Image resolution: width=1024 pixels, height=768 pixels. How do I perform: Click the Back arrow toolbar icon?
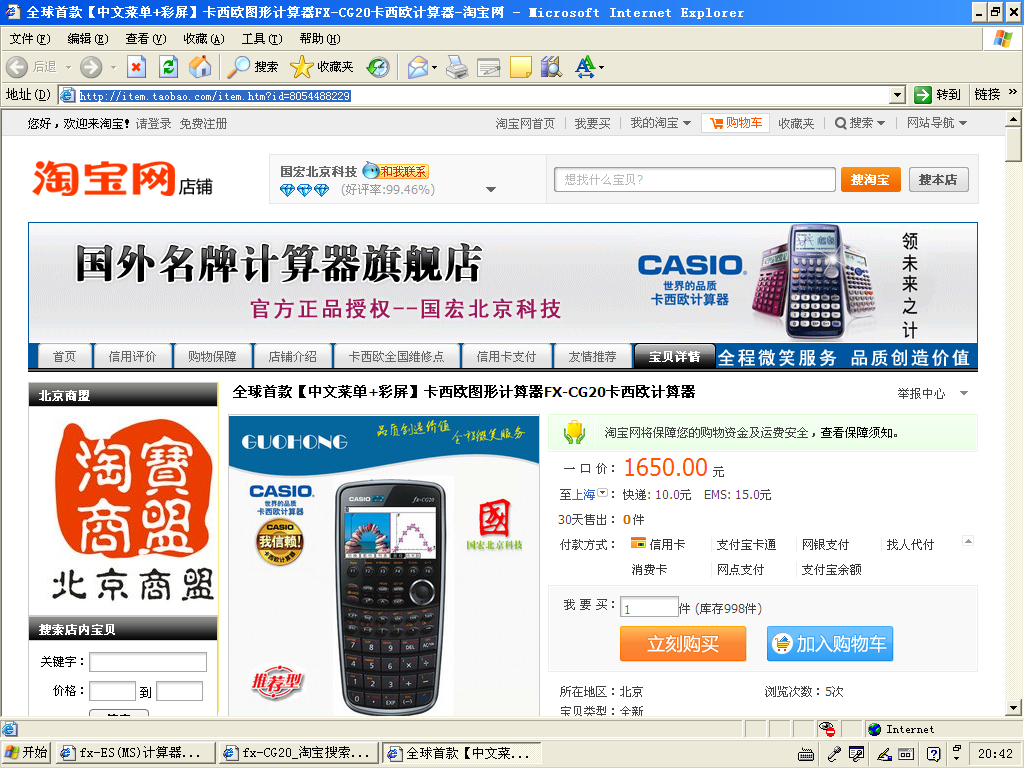pyautogui.click(x=18, y=67)
